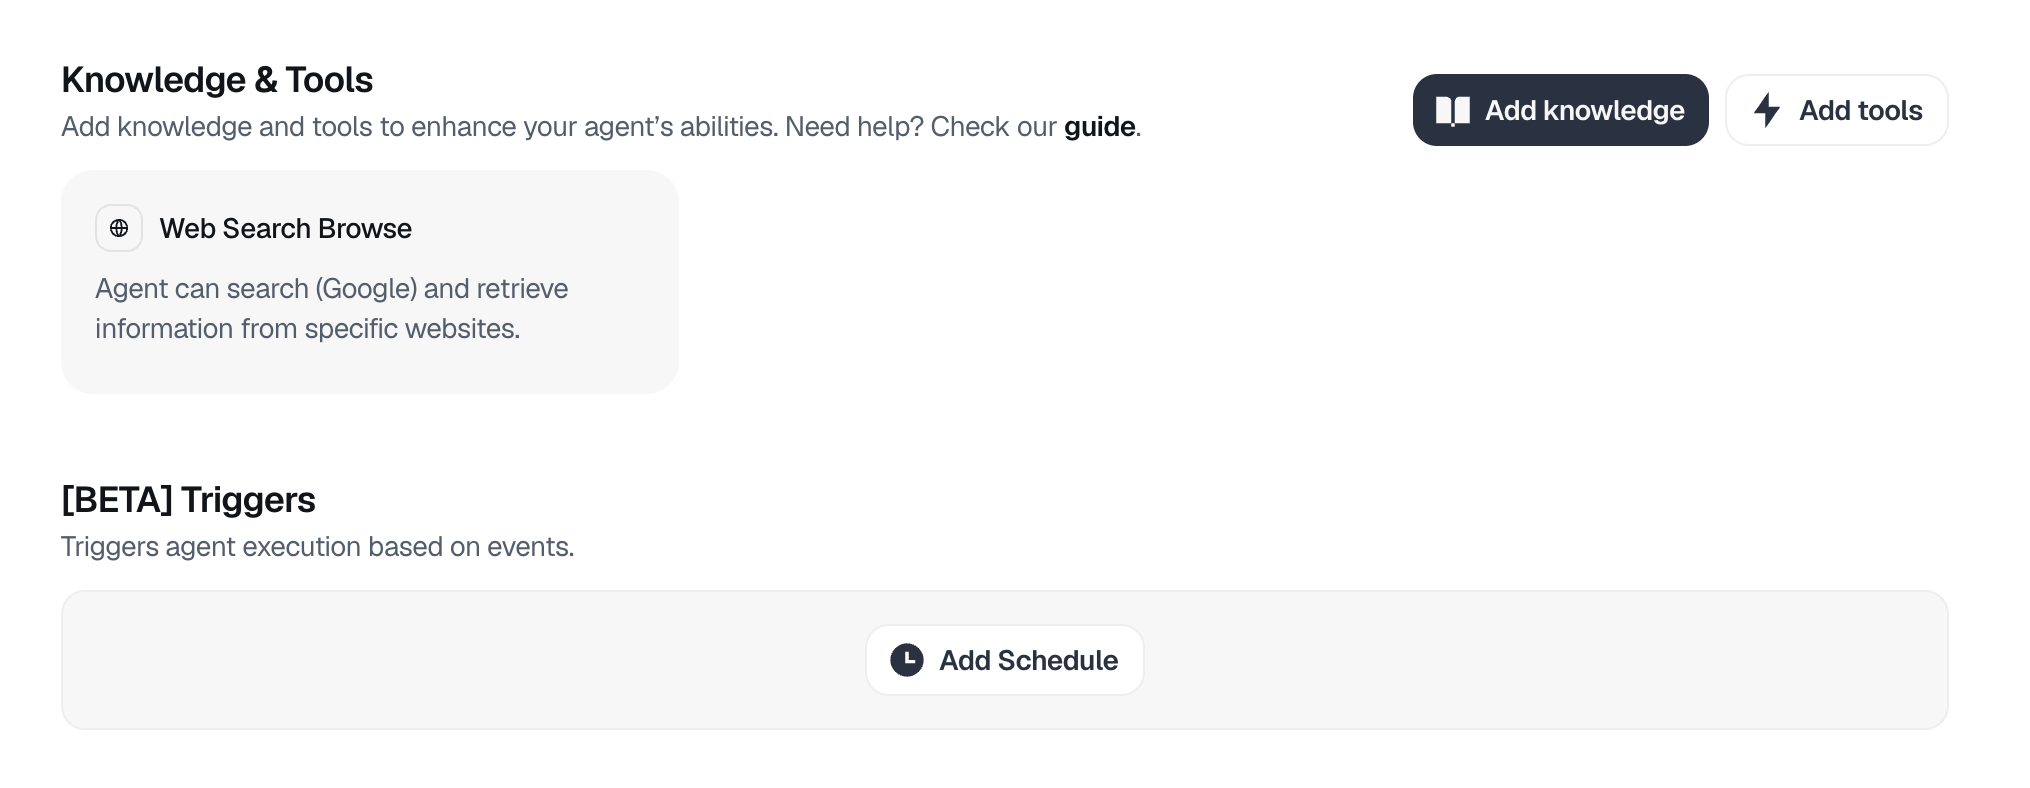The height and width of the screenshot is (788, 2030).
Task: Click the 'Add knowledge' text label
Action: 1584,110
